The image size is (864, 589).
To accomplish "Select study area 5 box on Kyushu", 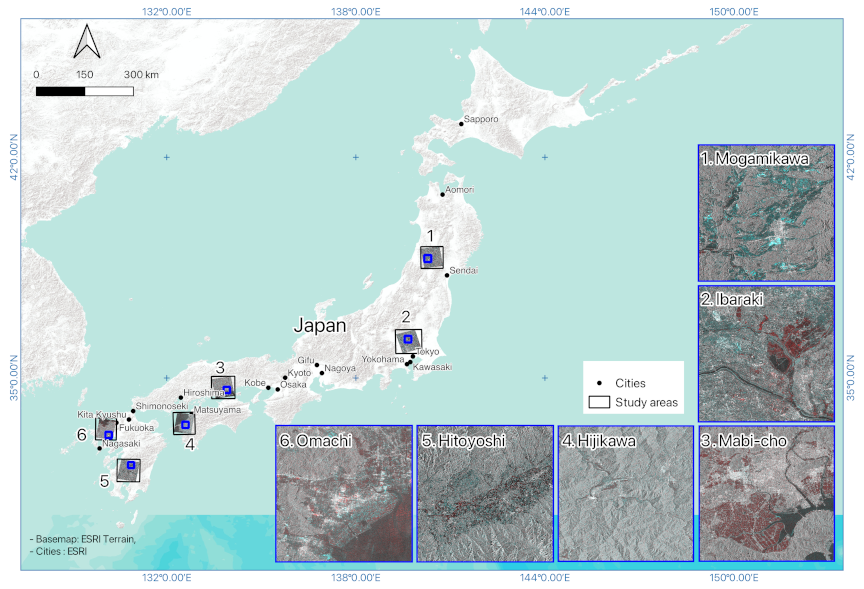I will coord(128,469).
